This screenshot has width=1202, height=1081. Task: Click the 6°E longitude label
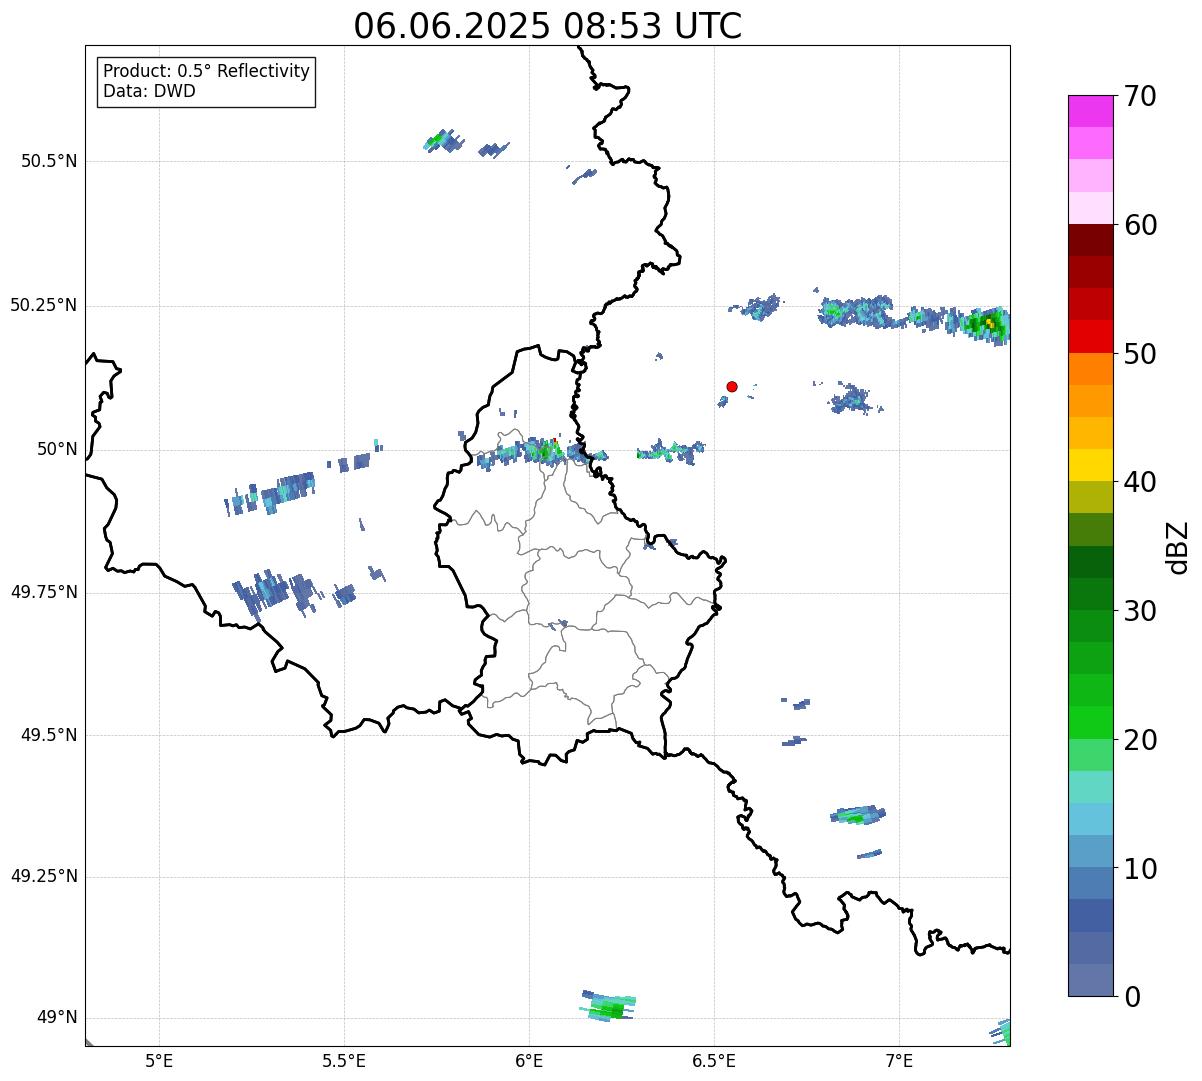click(x=529, y=1061)
